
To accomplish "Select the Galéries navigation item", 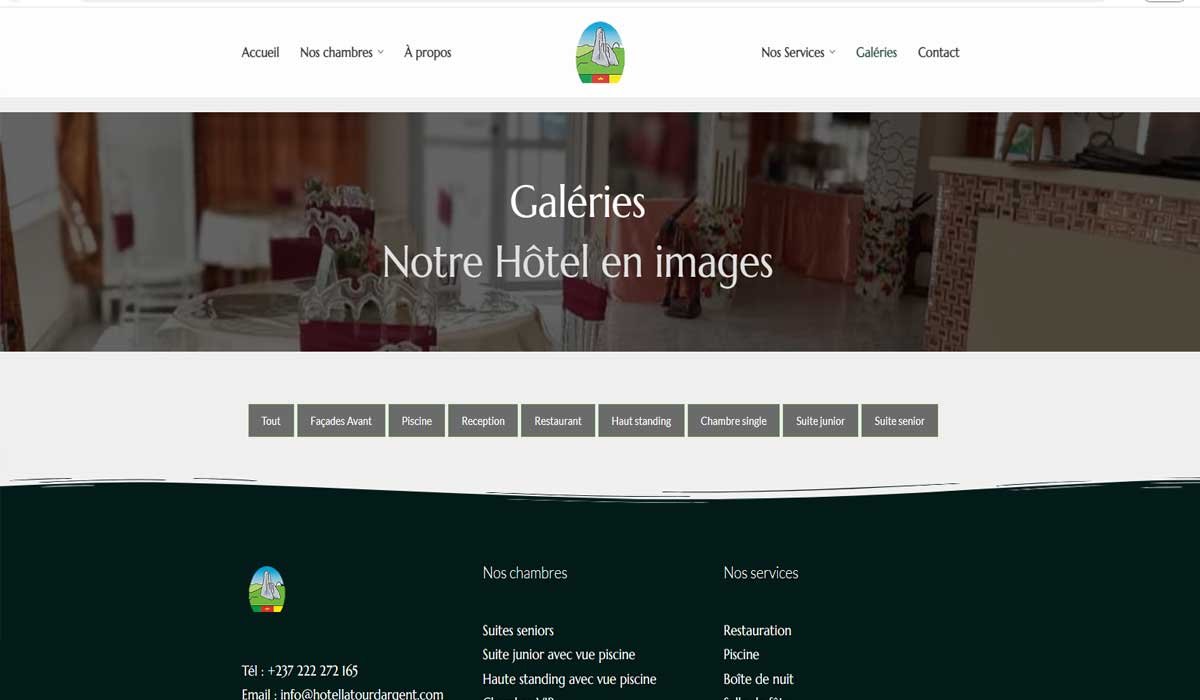I will [x=876, y=52].
